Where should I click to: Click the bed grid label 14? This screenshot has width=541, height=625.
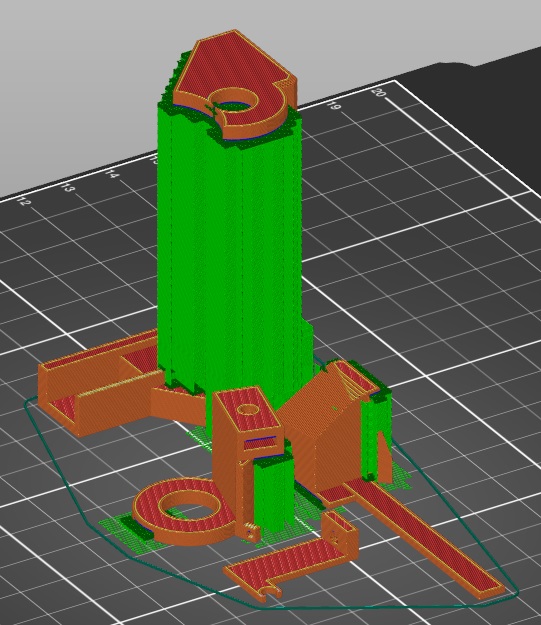tap(111, 174)
